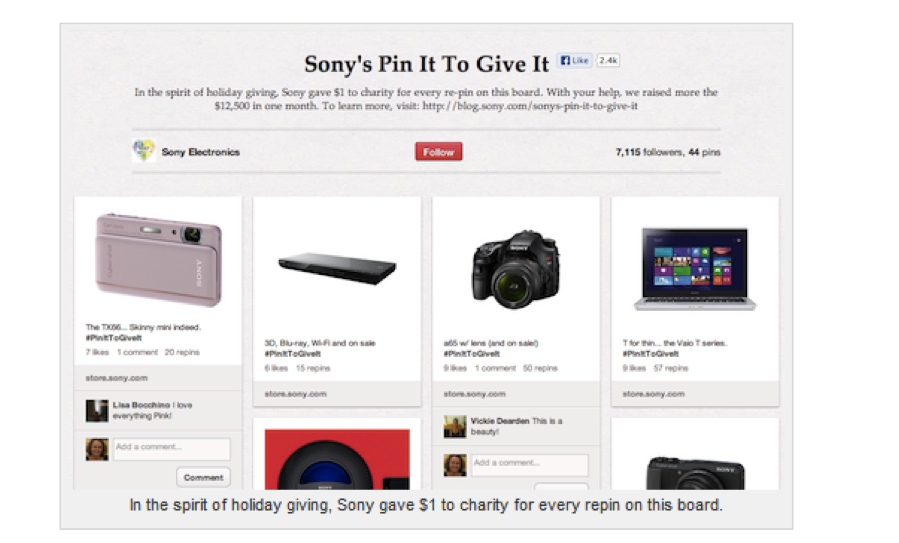Click the red Follow button
Viewport: 899px width, 543px height.
click(439, 152)
